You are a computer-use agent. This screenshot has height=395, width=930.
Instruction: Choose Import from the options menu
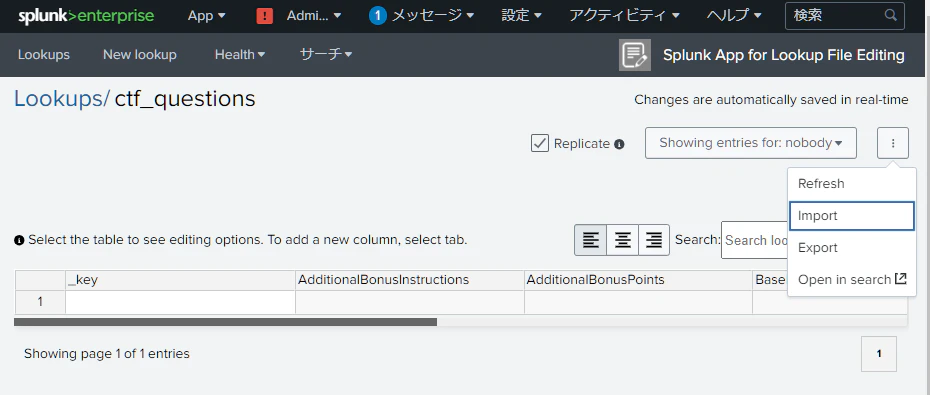852,216
